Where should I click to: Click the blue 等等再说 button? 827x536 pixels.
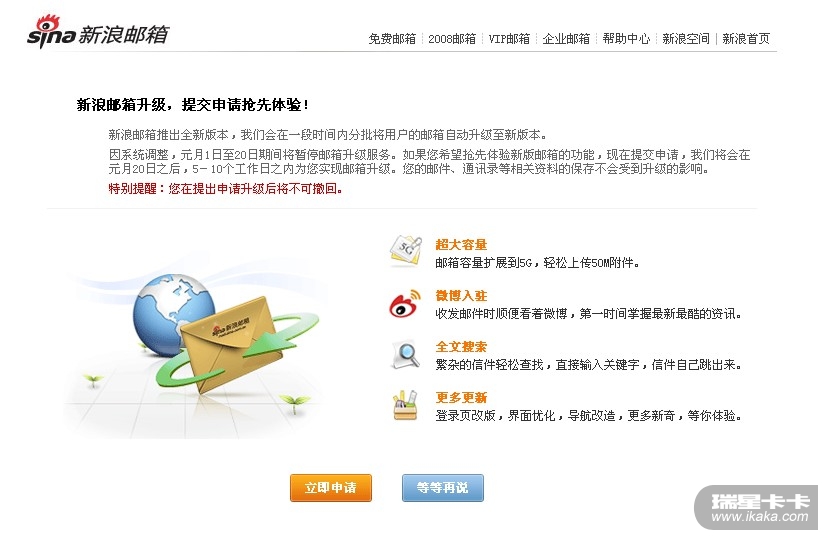(x=443, y=487)
